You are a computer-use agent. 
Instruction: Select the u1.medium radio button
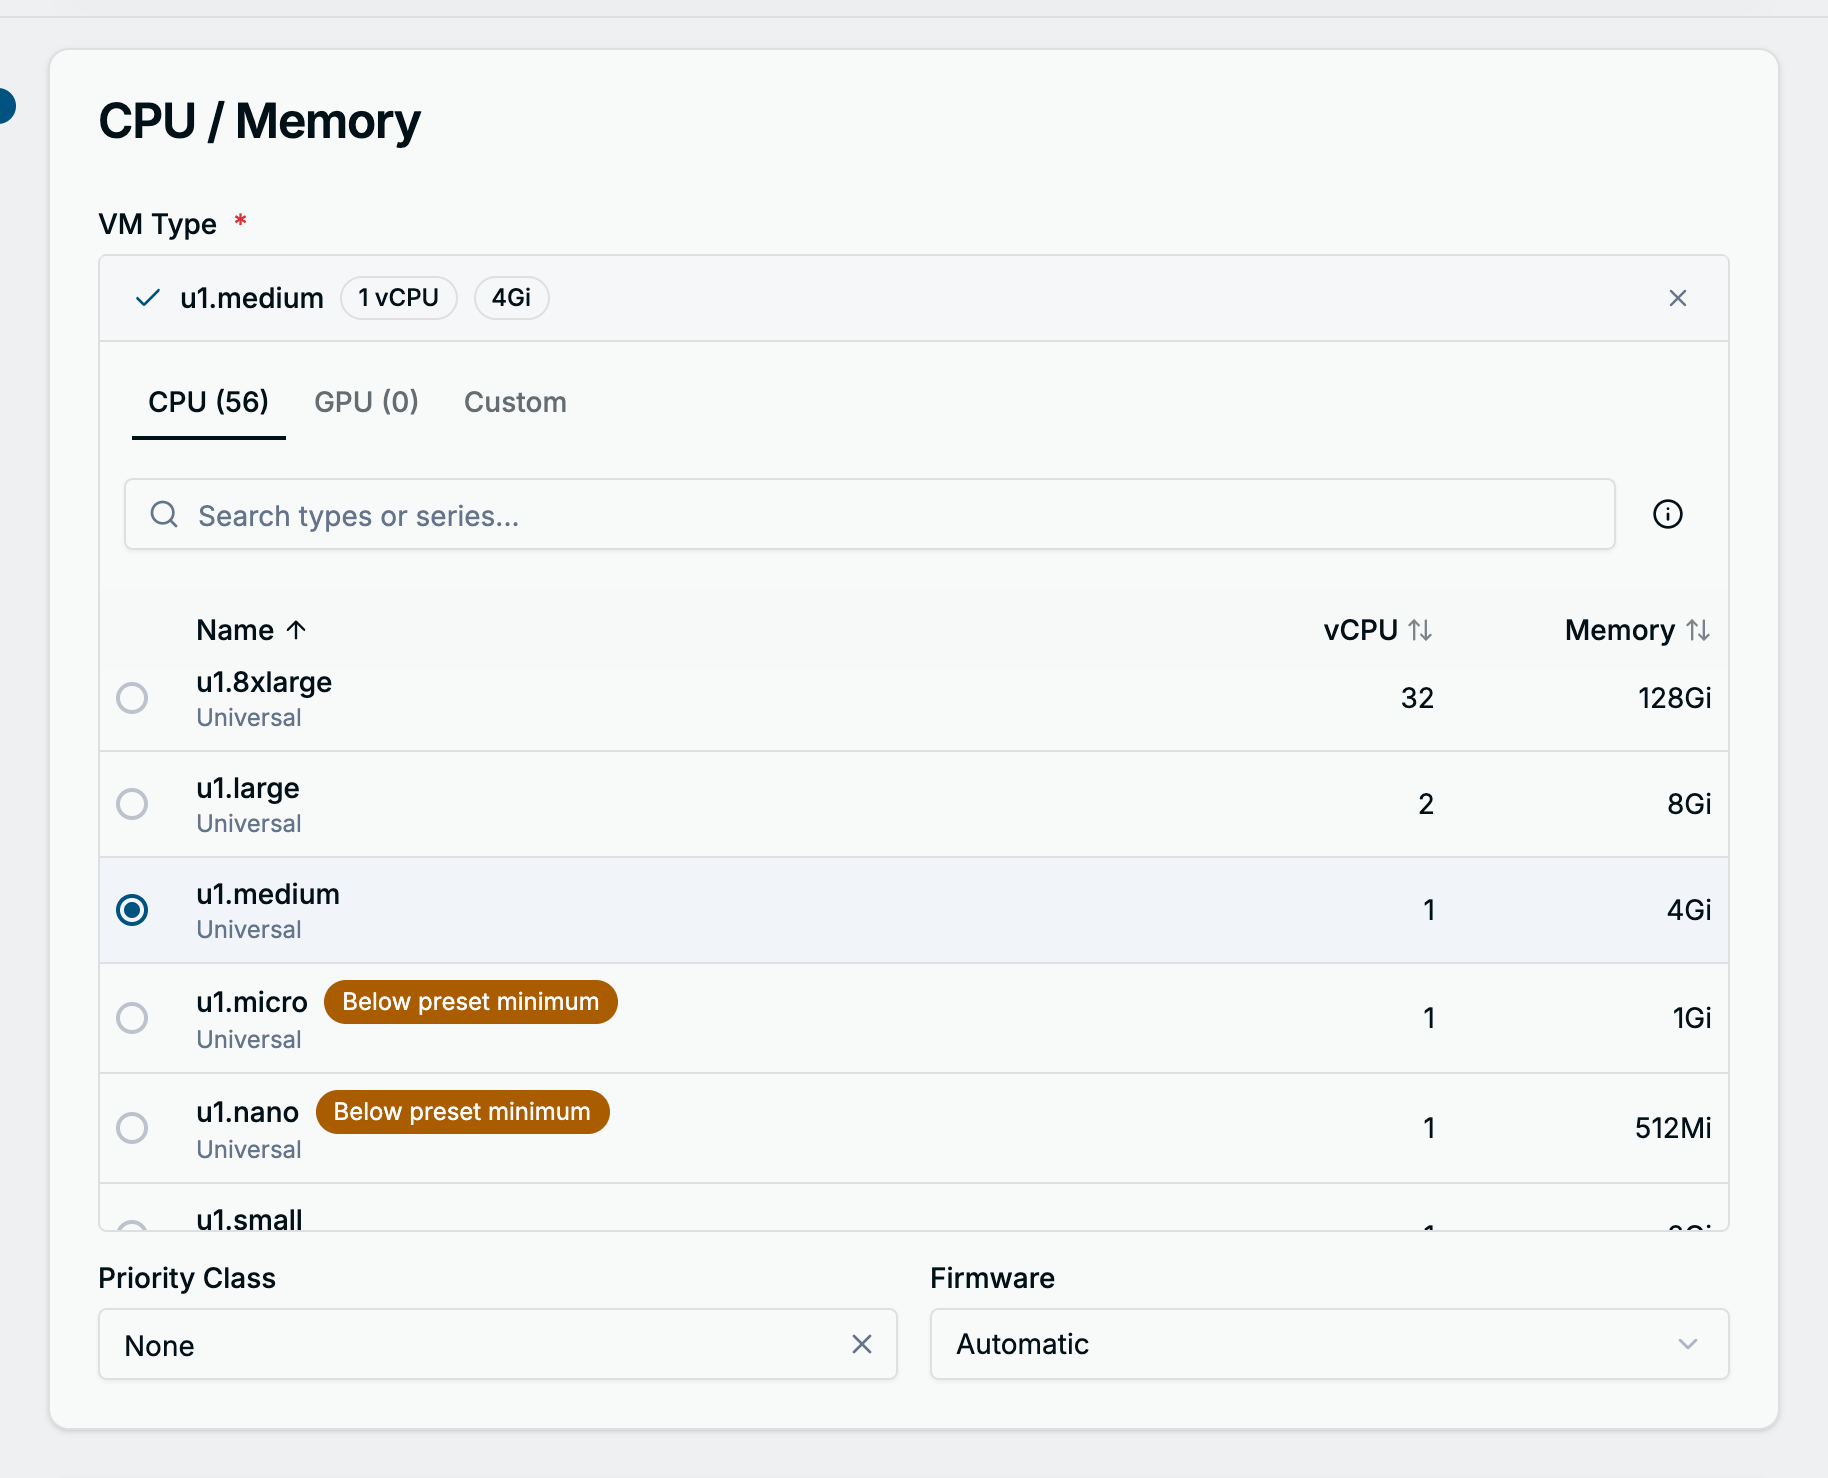[x=132, y=910]
